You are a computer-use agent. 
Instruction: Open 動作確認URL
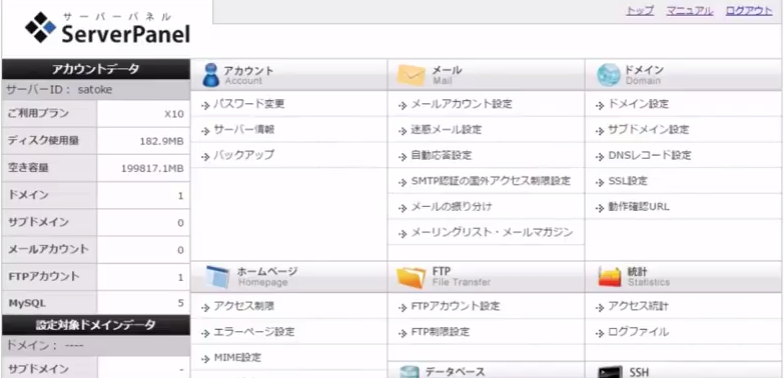pos(638,206)
